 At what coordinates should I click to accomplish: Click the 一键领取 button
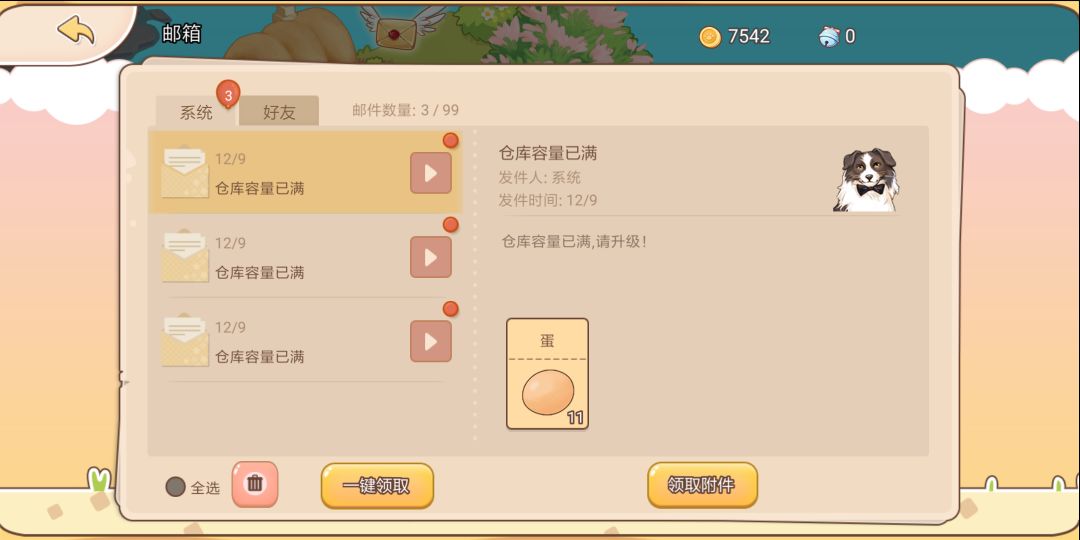point(377,486)
